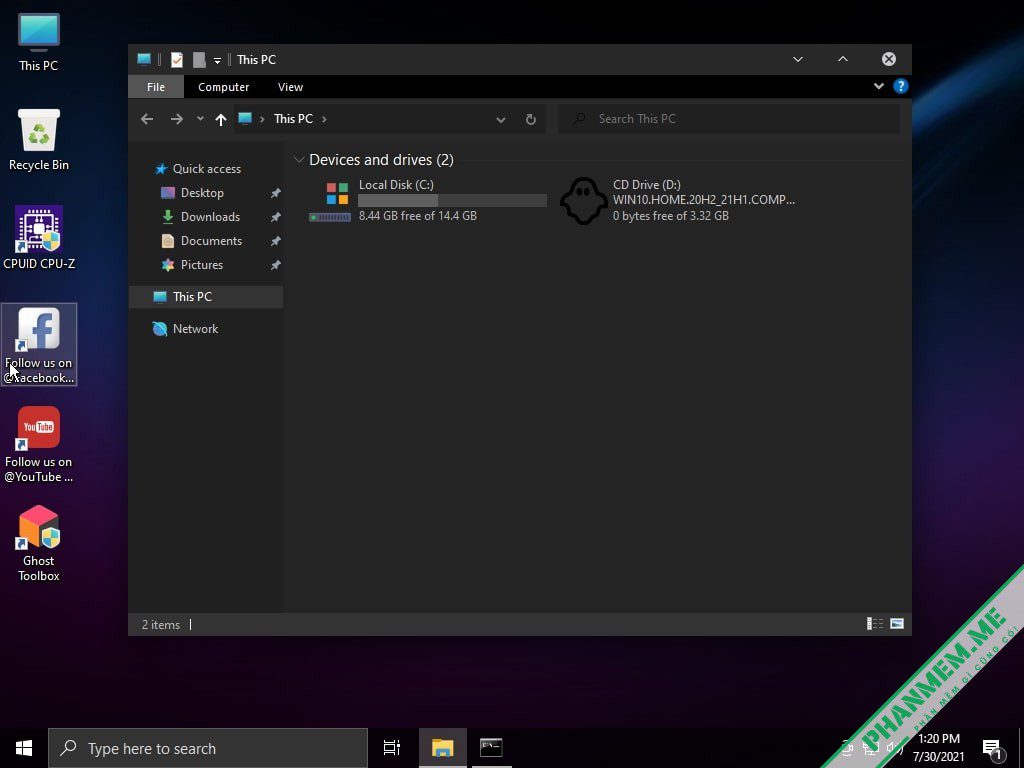The width and height of the screenshot is (1024, 768).
Task: Open address bar history dropdown
Action: tap(501, 120)
